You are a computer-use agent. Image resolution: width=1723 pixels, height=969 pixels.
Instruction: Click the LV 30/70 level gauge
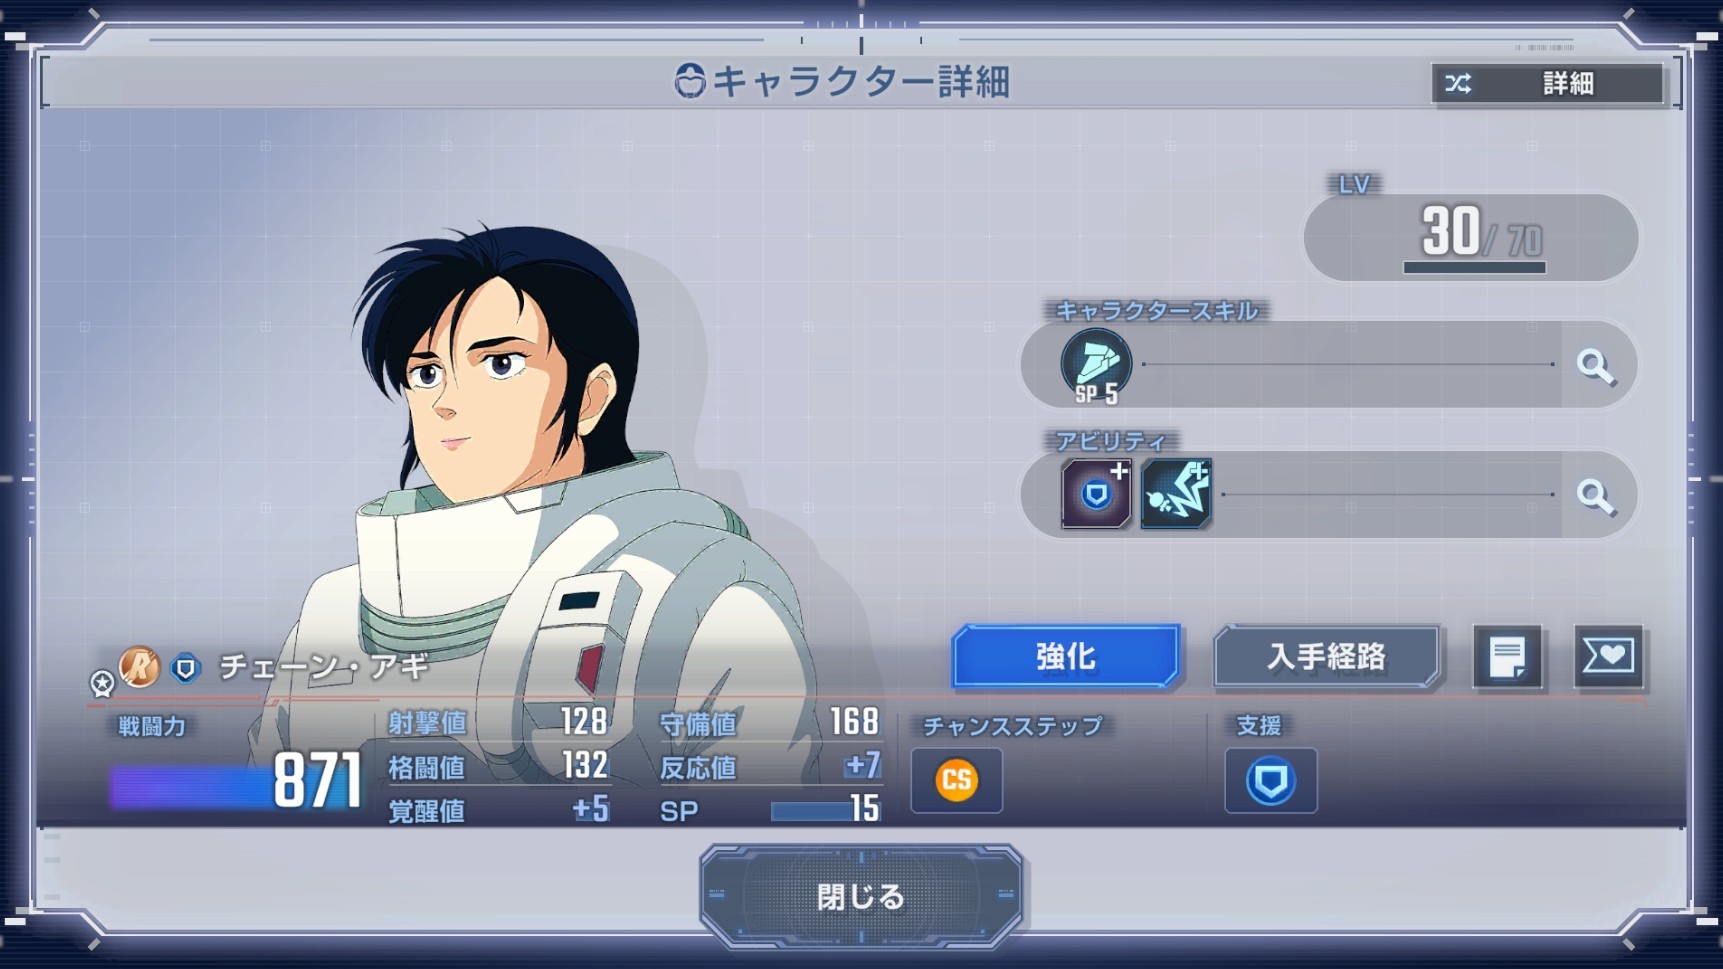1471,237
